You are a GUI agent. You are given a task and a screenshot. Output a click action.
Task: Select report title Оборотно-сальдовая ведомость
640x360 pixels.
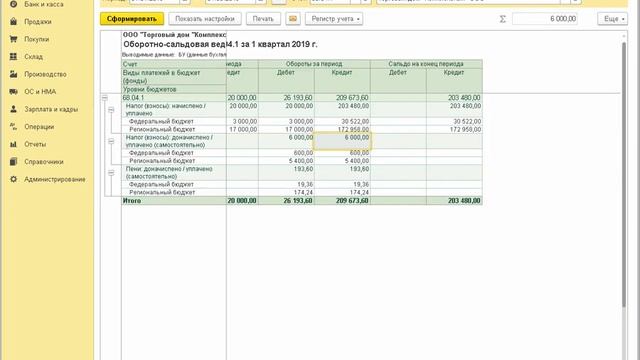pyautogui.click(x=220, y=44)
